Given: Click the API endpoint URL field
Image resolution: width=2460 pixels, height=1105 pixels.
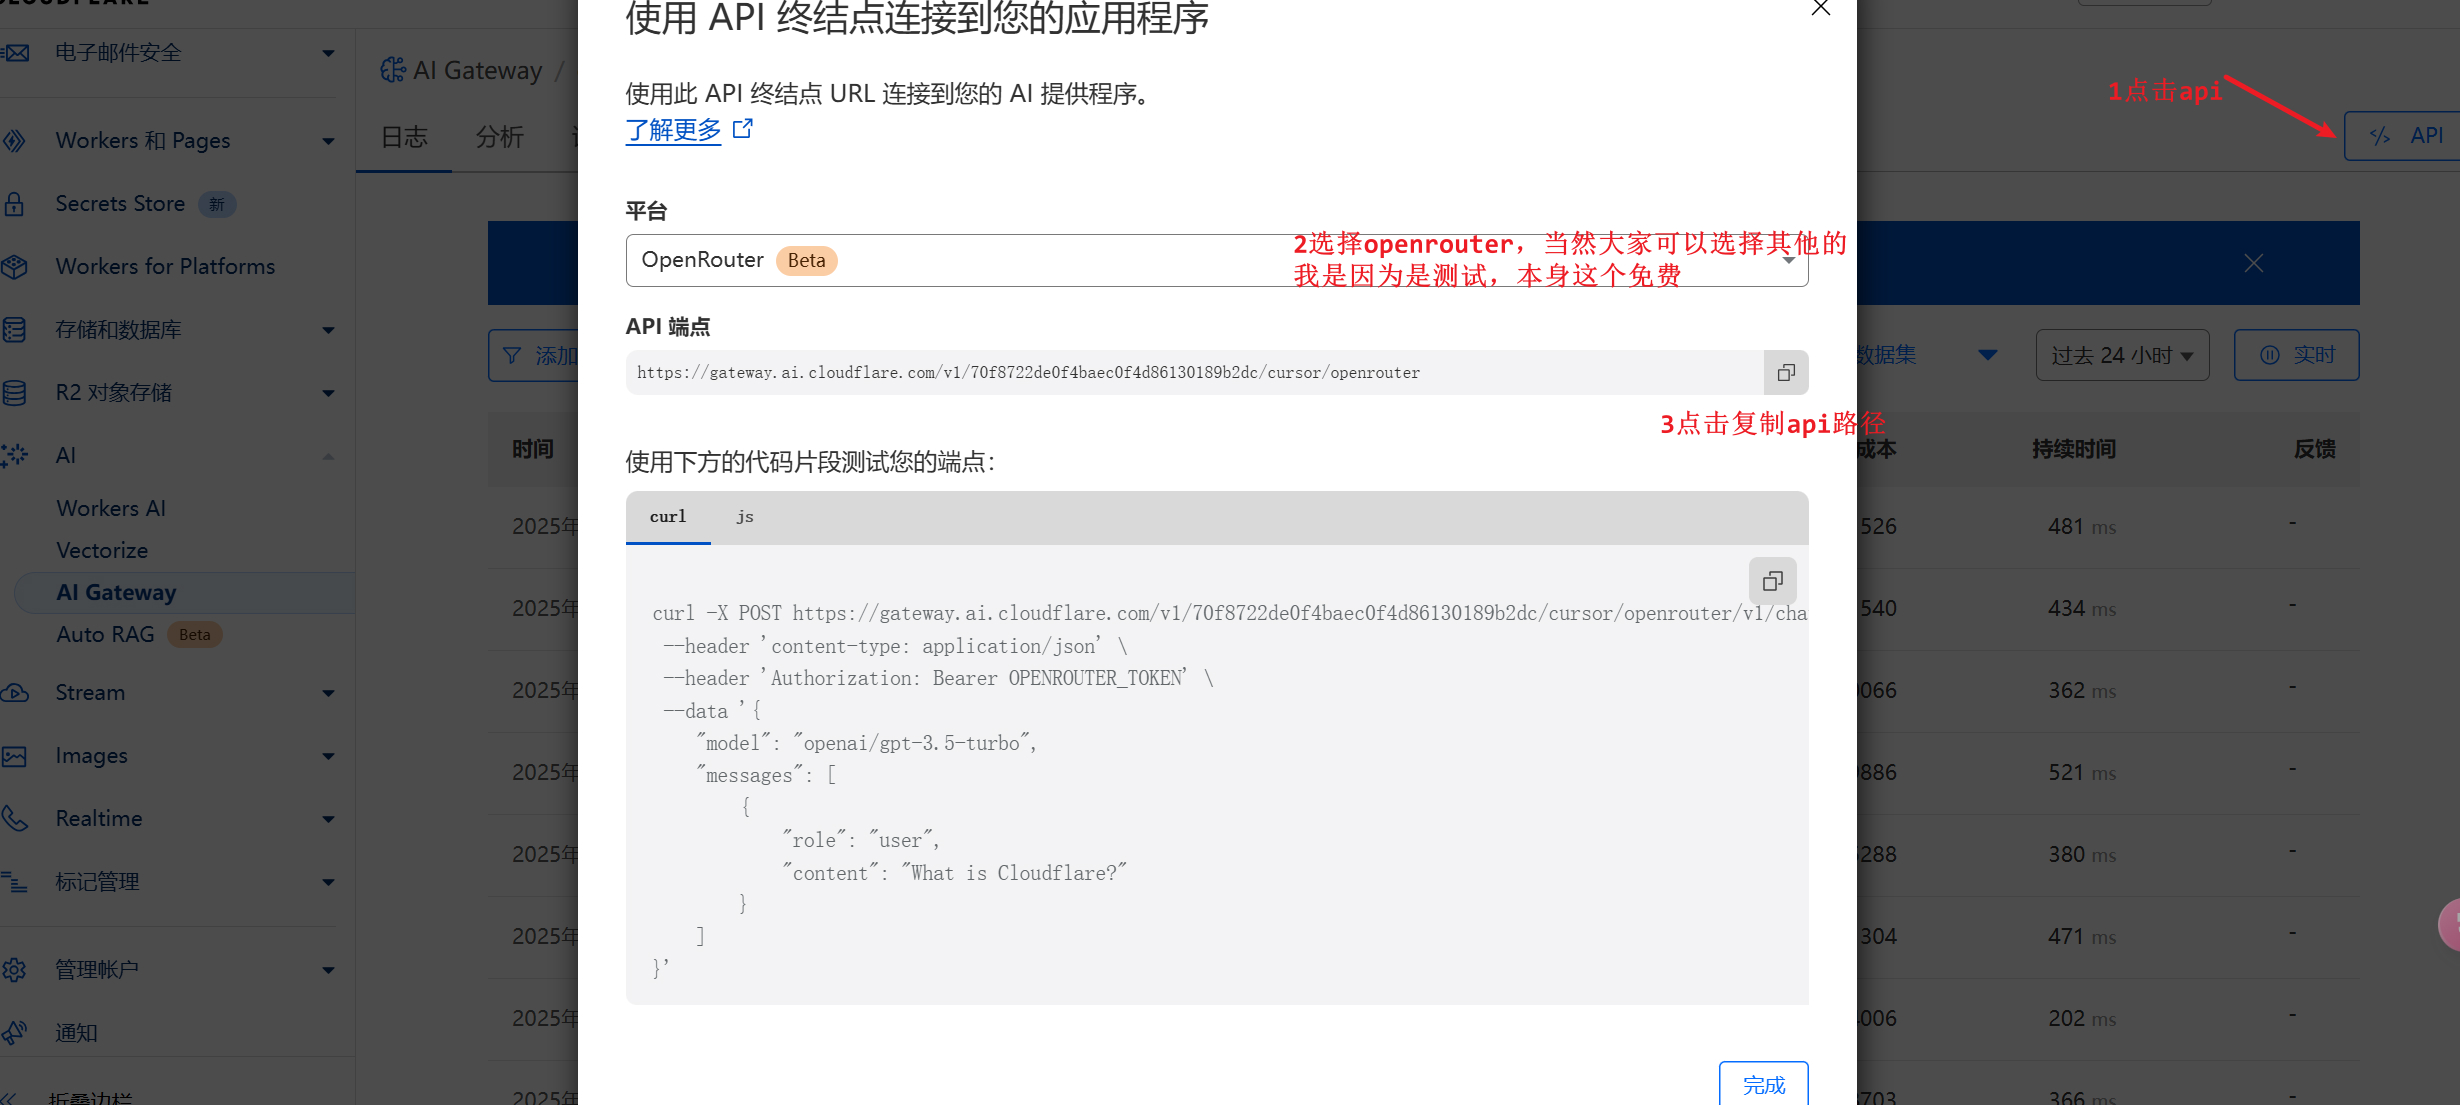Looking at the screenshot, I should (x=1195, y=372).
